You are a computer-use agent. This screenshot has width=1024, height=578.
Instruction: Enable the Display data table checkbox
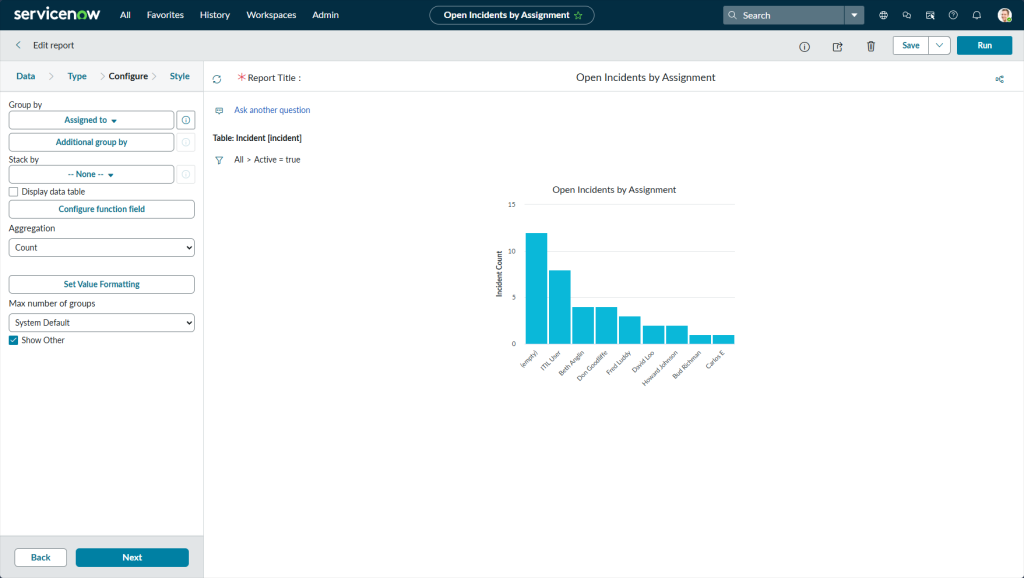[x=14, y=191]
